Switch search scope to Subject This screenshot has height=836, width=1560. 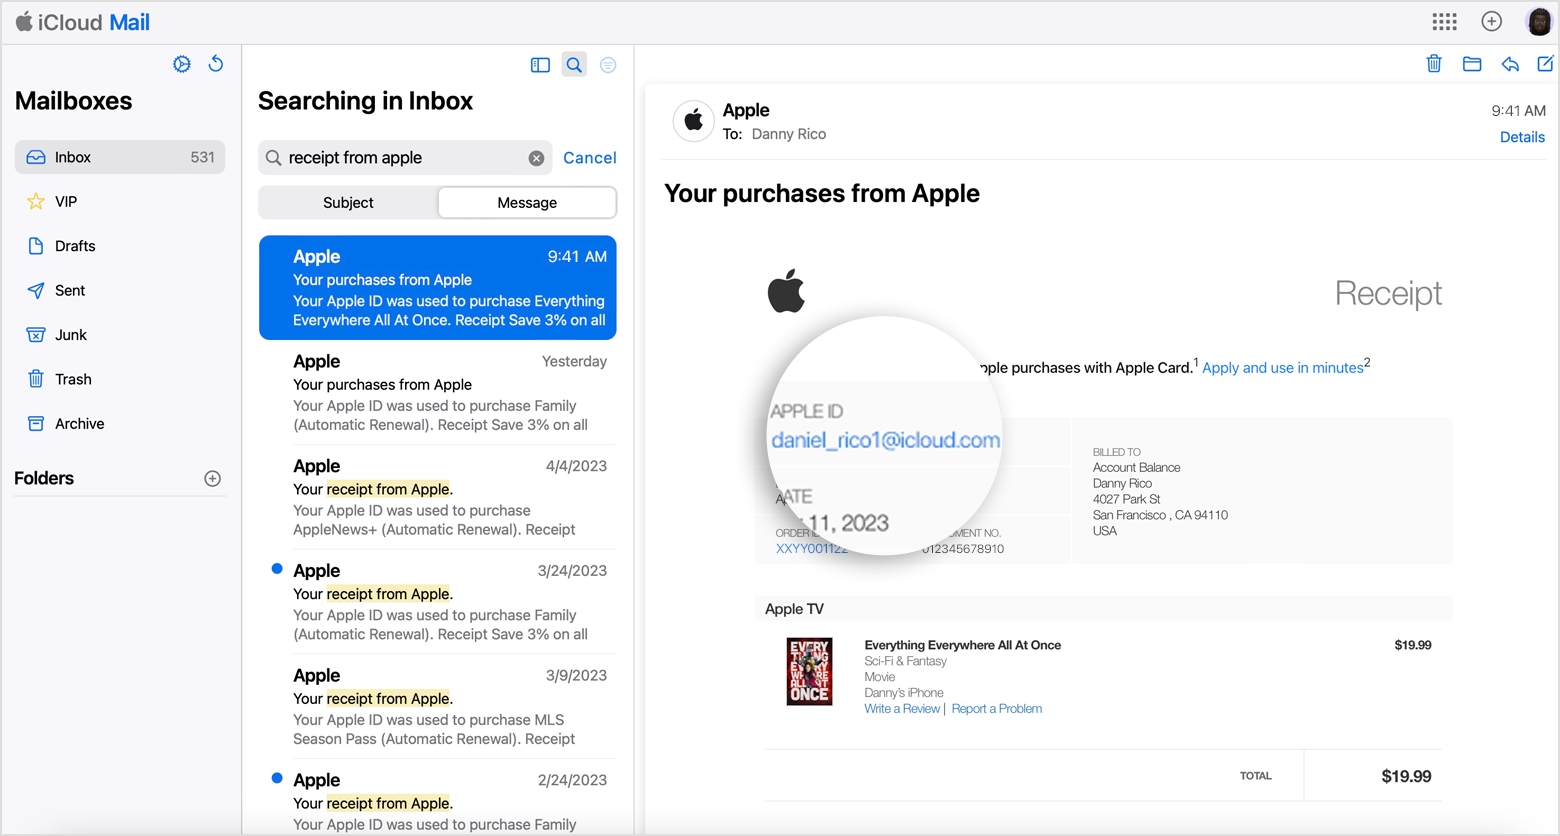click(x=348, y=203)
